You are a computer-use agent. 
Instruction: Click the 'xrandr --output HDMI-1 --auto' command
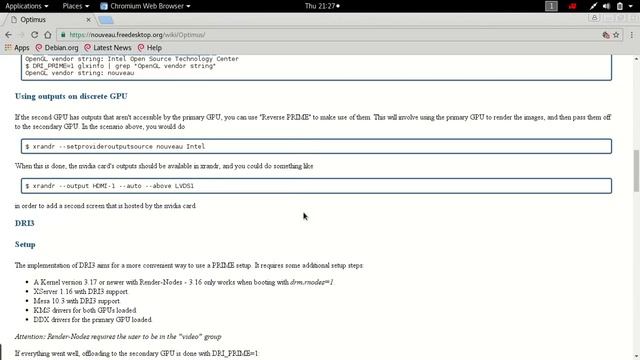tap(109, 186)
